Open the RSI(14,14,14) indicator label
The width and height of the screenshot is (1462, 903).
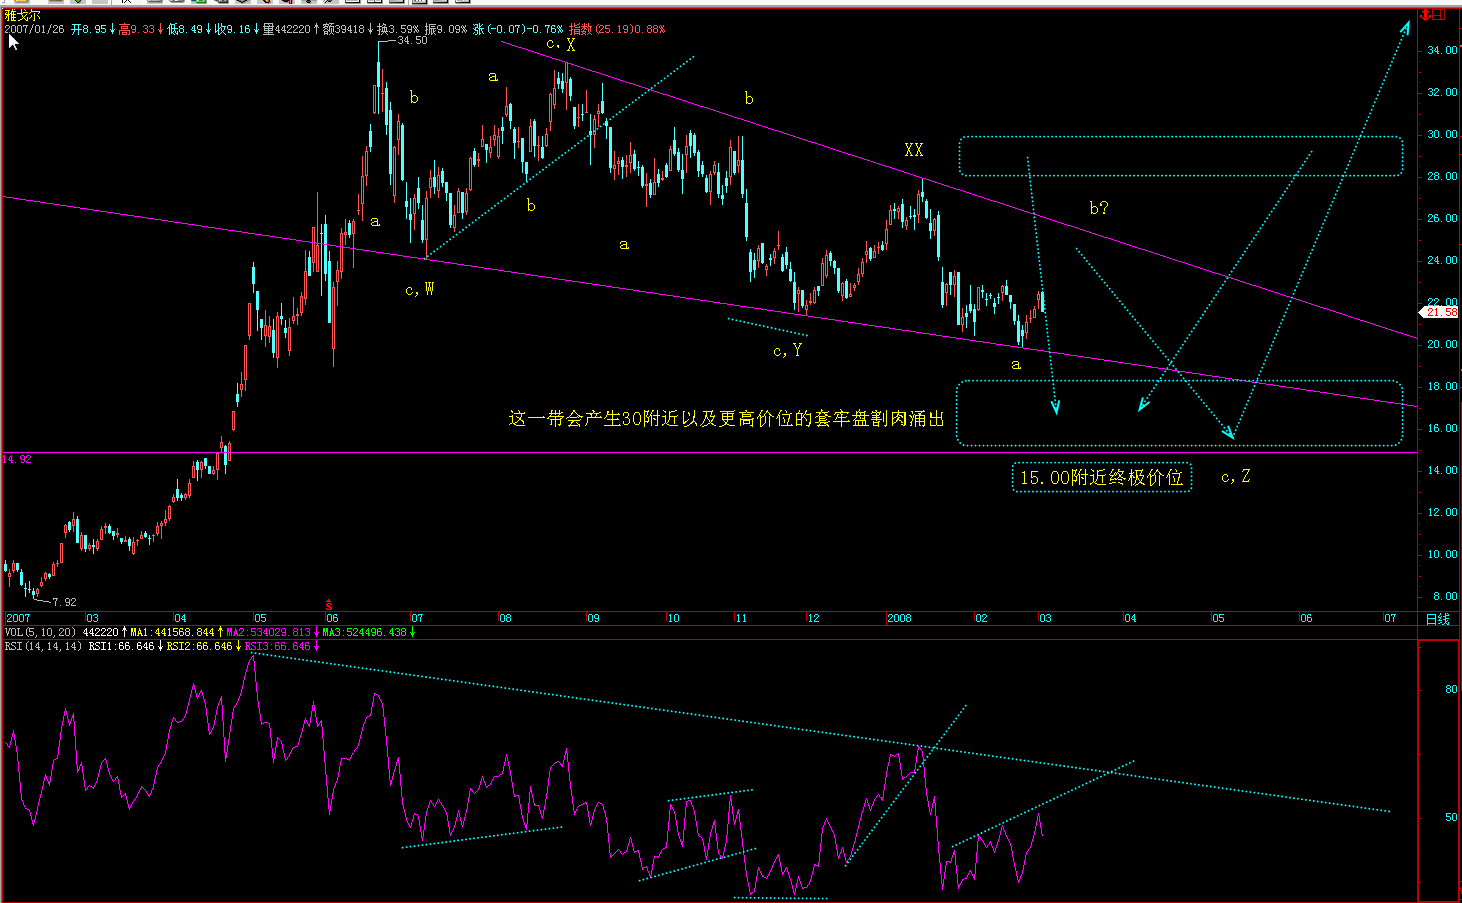click(43, 646)
